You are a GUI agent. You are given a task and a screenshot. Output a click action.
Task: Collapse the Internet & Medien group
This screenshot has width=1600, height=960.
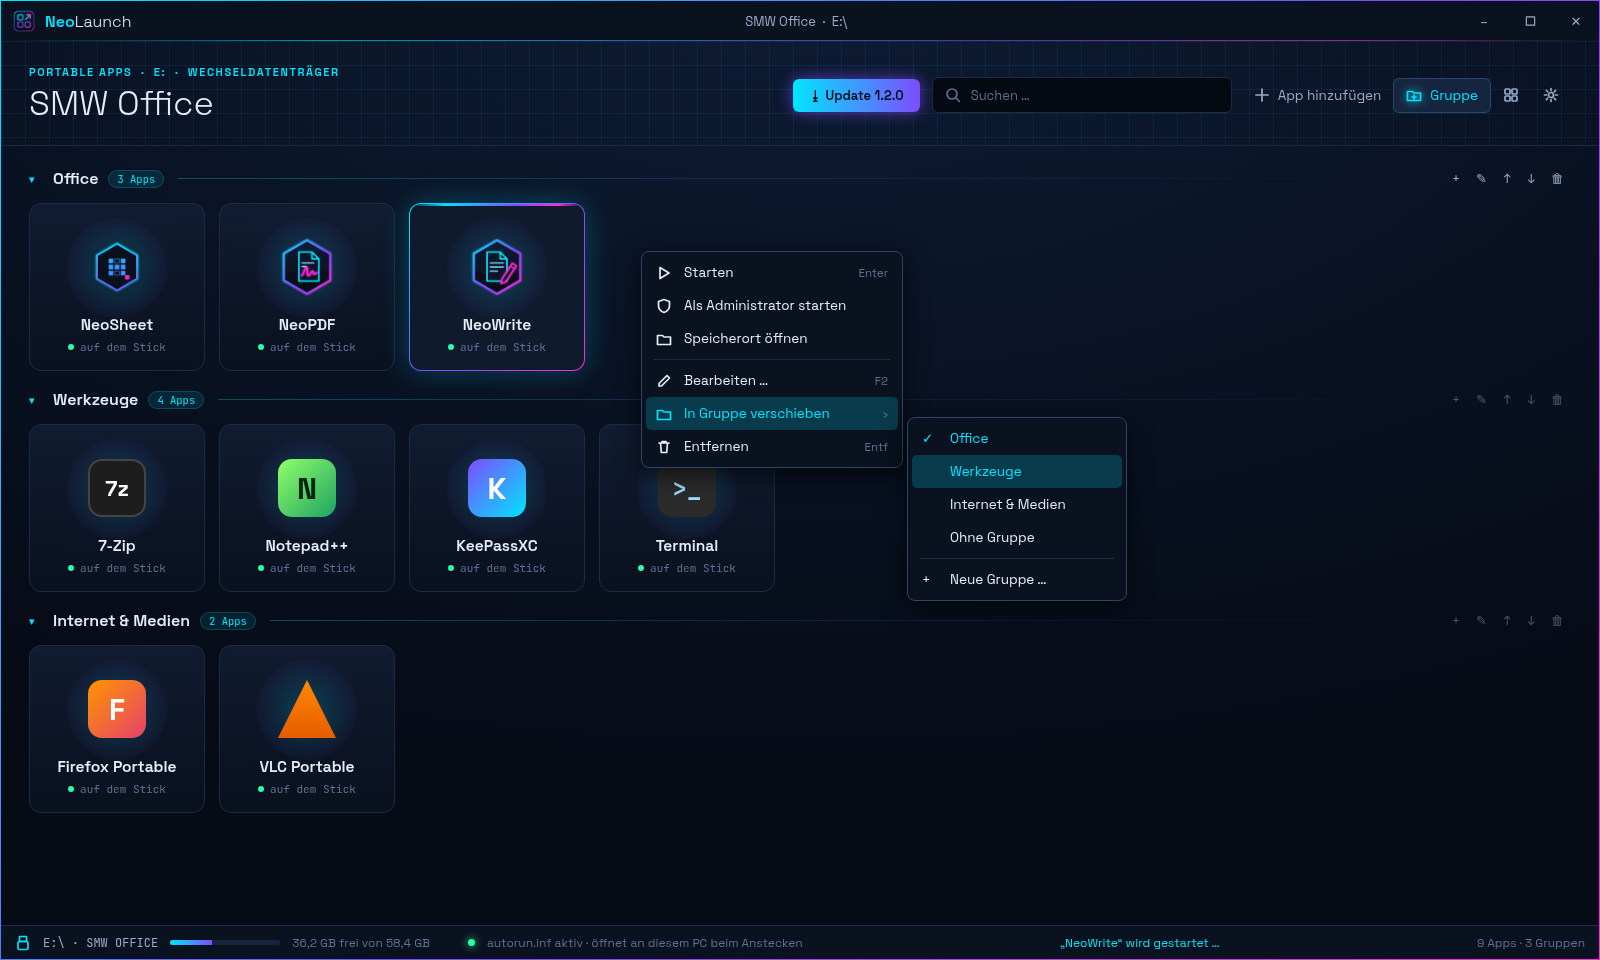pos(32,622)
